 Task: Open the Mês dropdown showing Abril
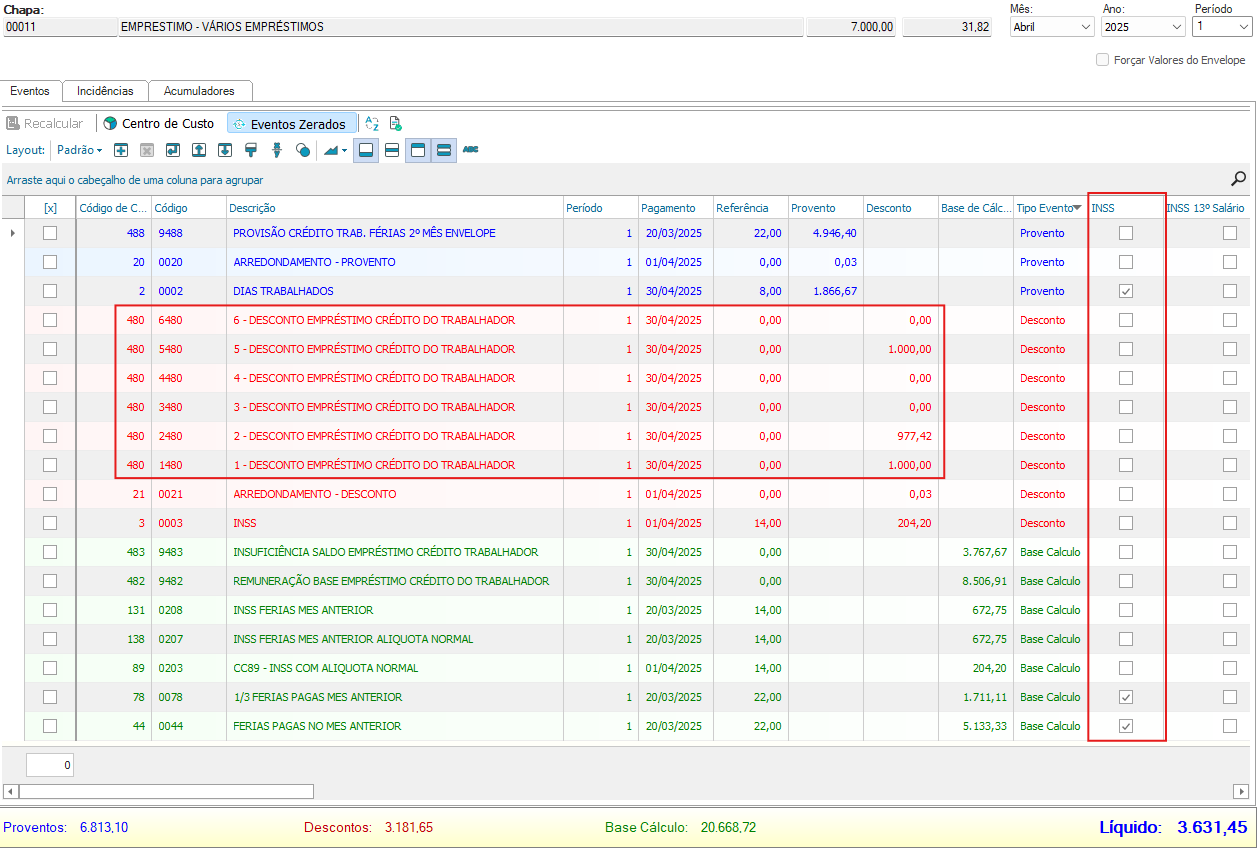point(1051,27)
